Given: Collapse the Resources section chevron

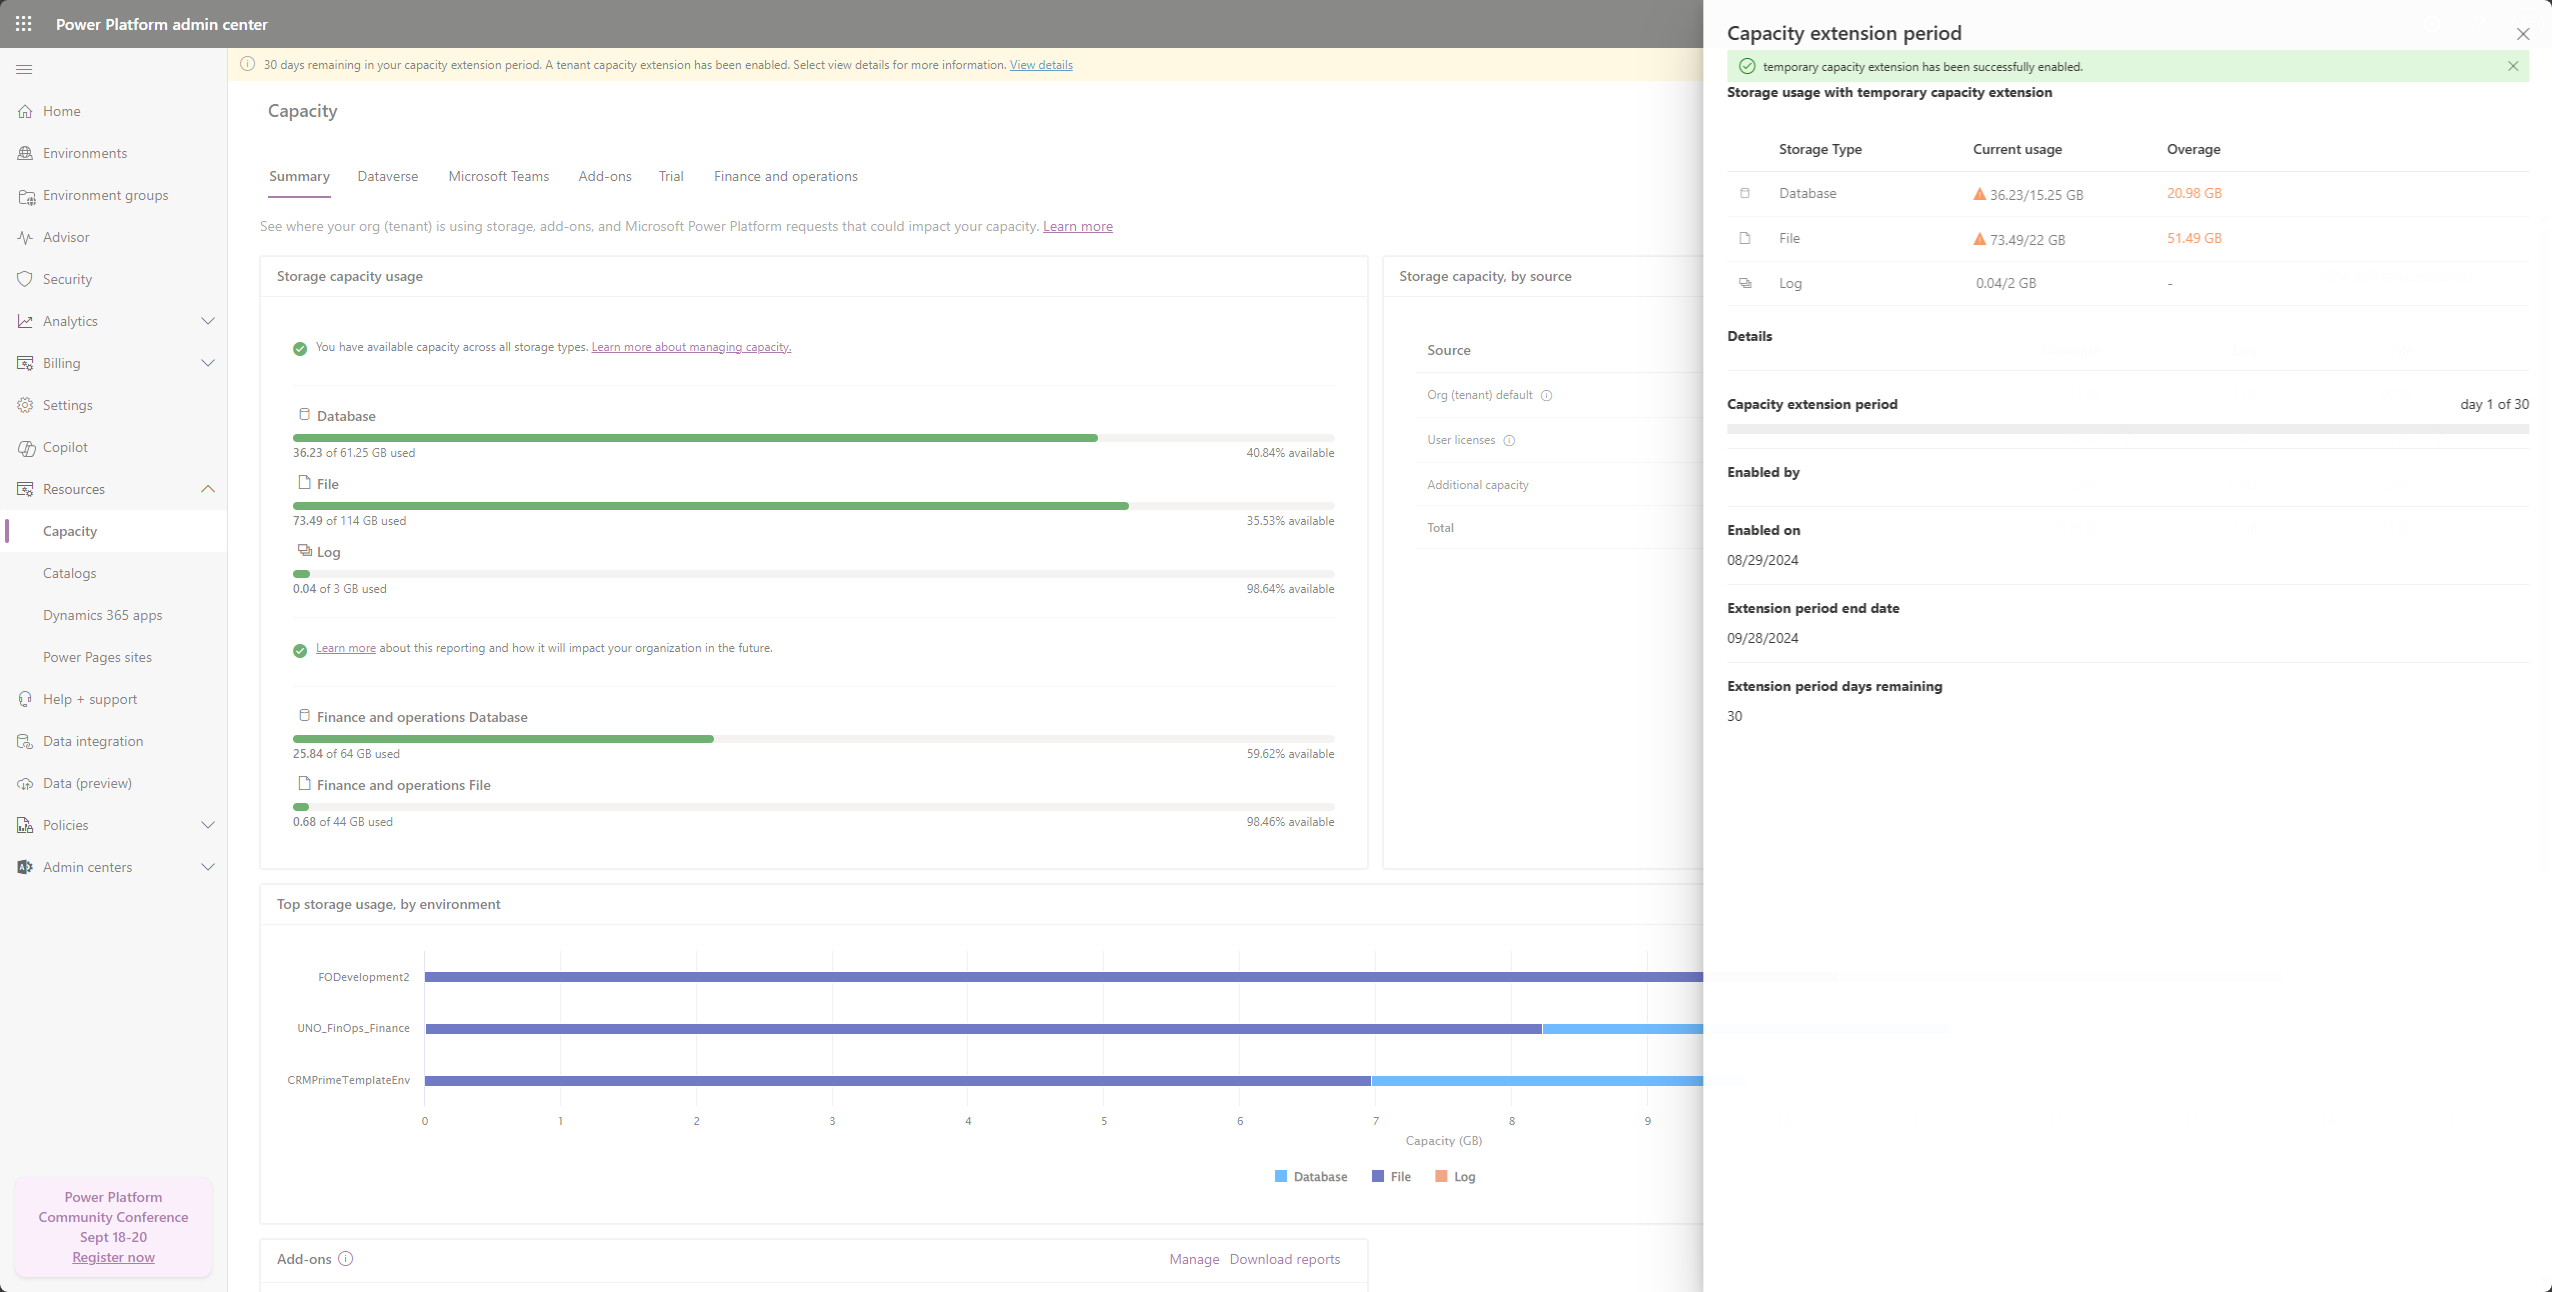Looking at the screenshot, I should [208, 489].
